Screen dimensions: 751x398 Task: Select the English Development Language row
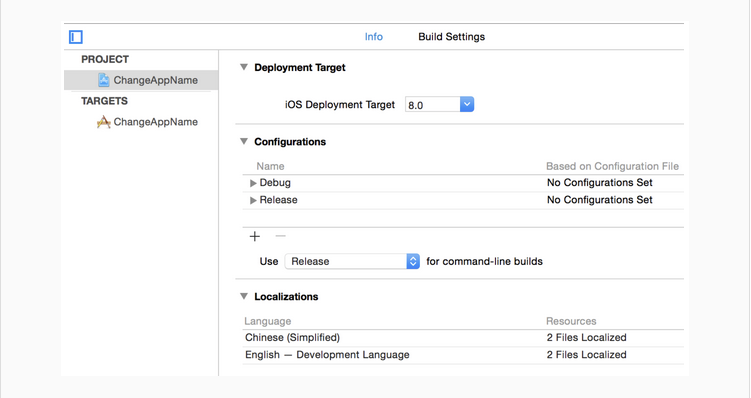[463, 355]
